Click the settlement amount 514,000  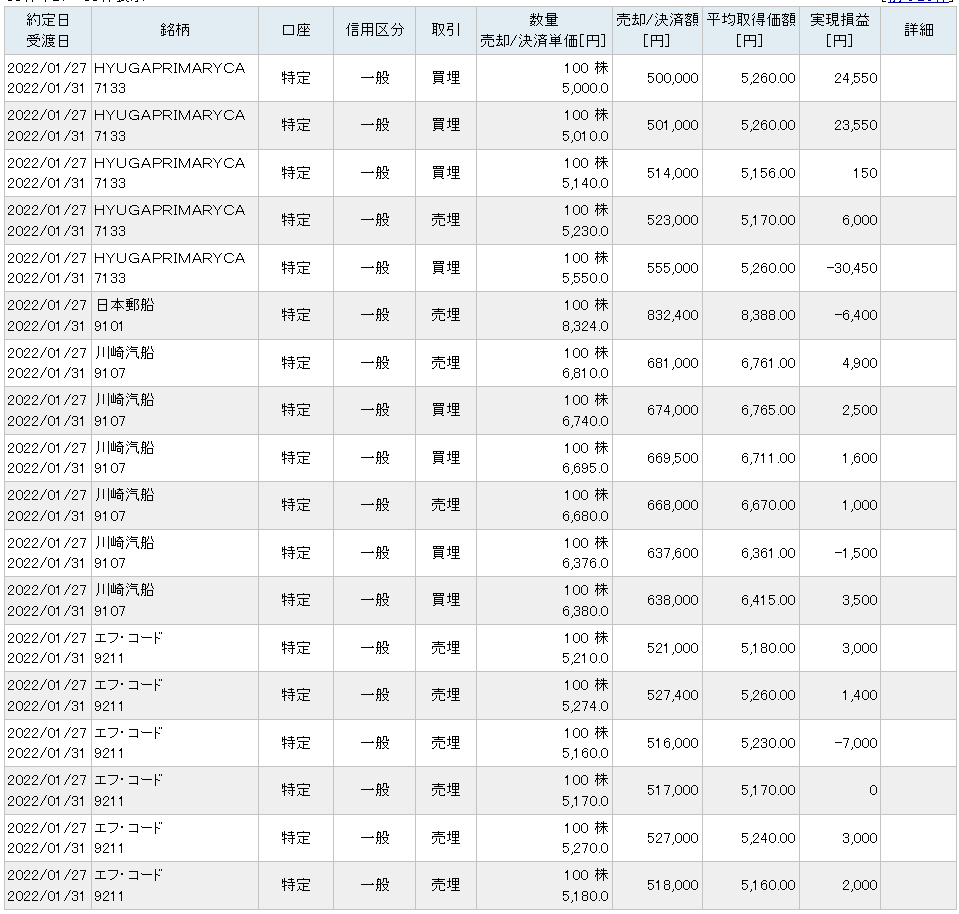point(672,173)
